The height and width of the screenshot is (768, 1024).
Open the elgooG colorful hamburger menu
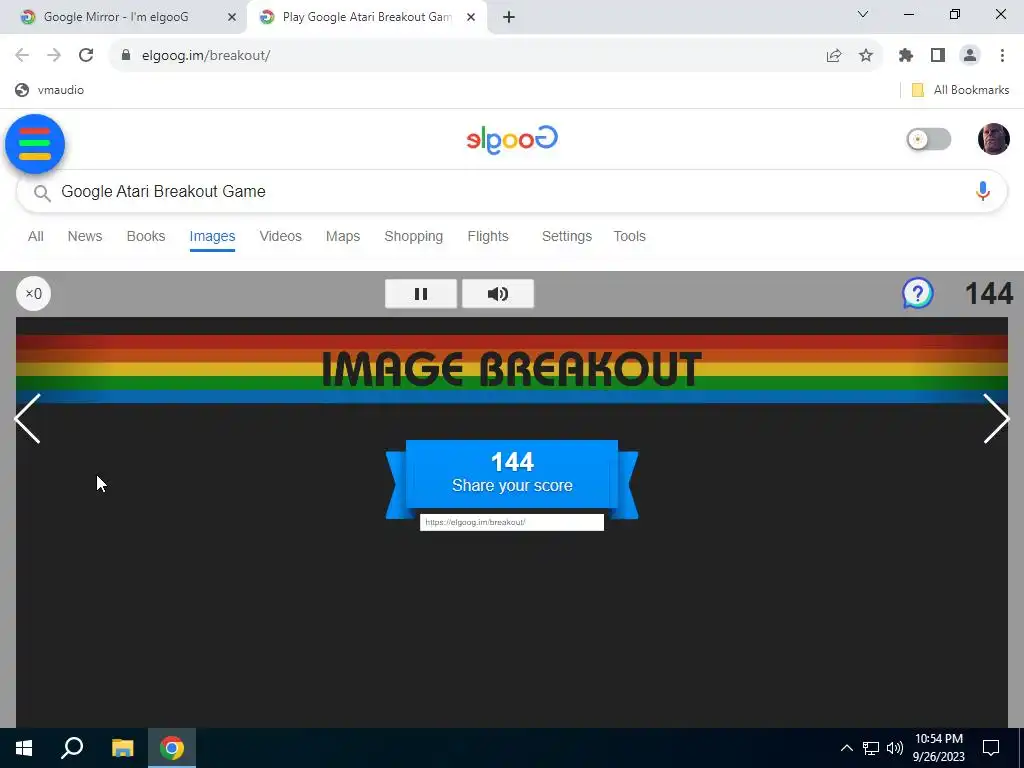point(35,144)
